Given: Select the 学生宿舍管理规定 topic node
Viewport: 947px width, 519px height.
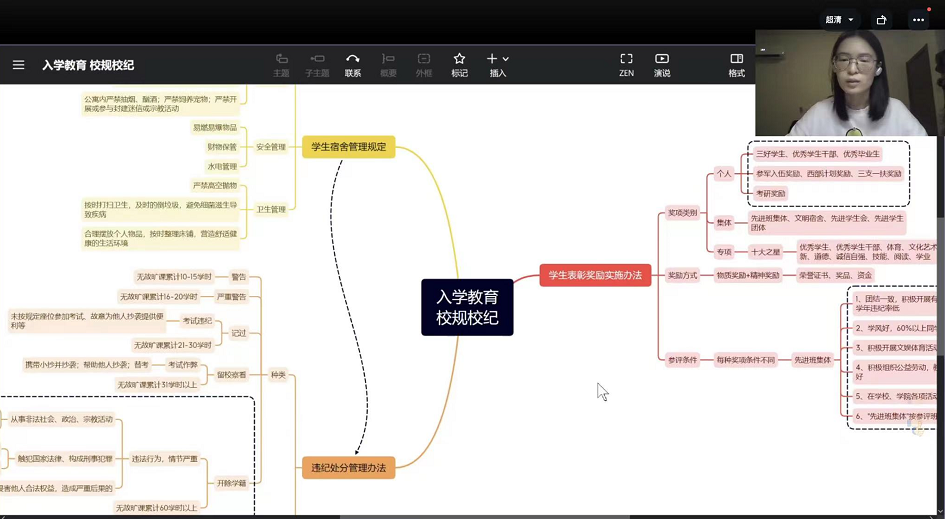Looking at the screenshot, I should tap(348, 147).
